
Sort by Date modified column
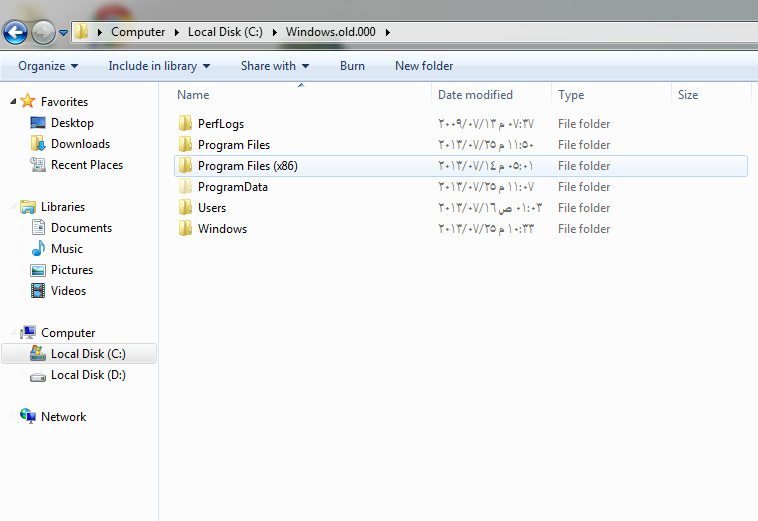475,95
